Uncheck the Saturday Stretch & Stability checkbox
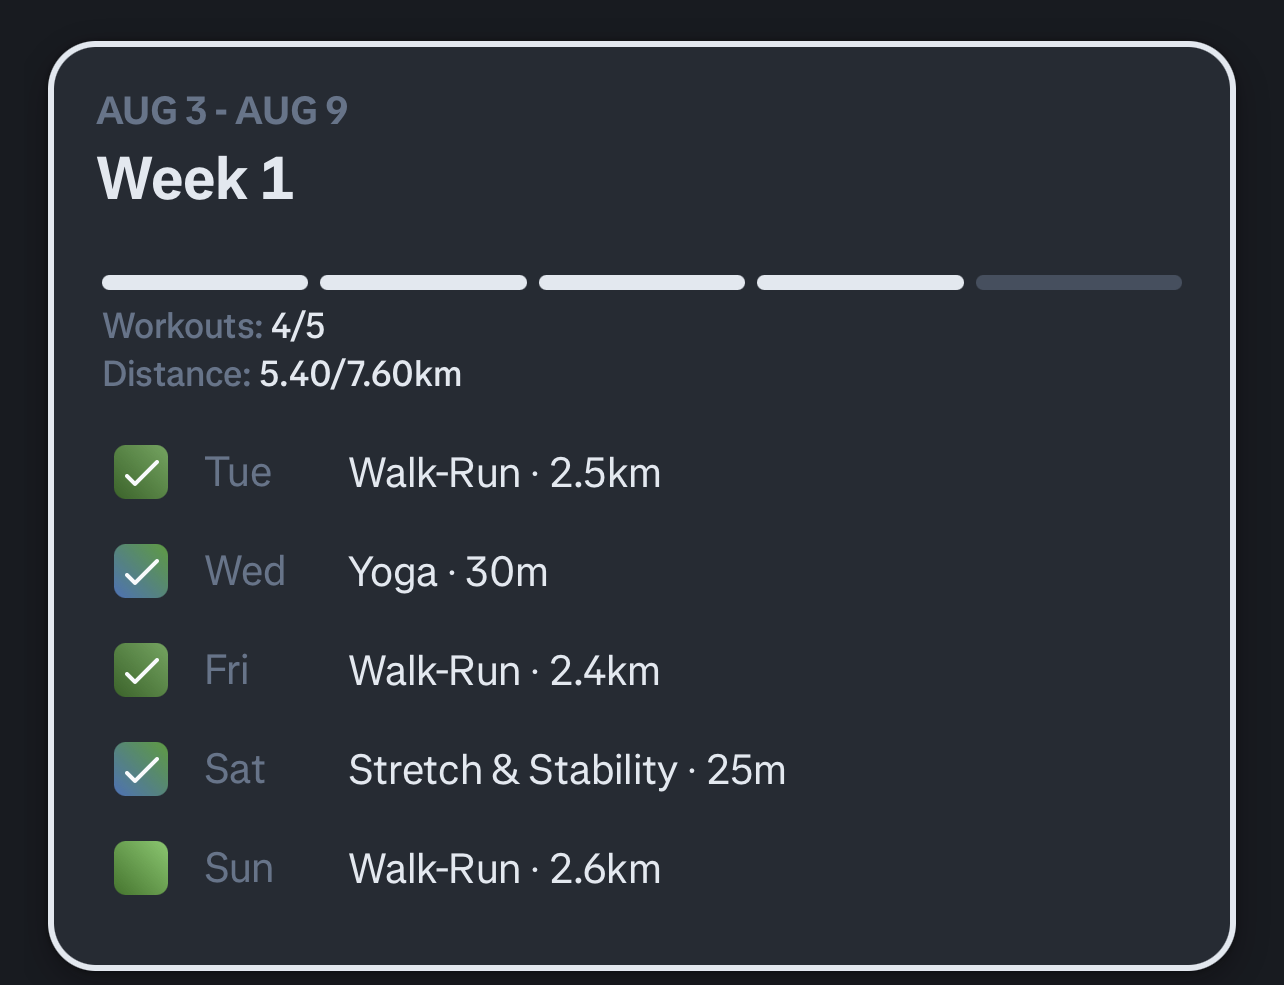The height and width of the screenshot is (985, 1284). pyautogui.click(x=141, y=769)
